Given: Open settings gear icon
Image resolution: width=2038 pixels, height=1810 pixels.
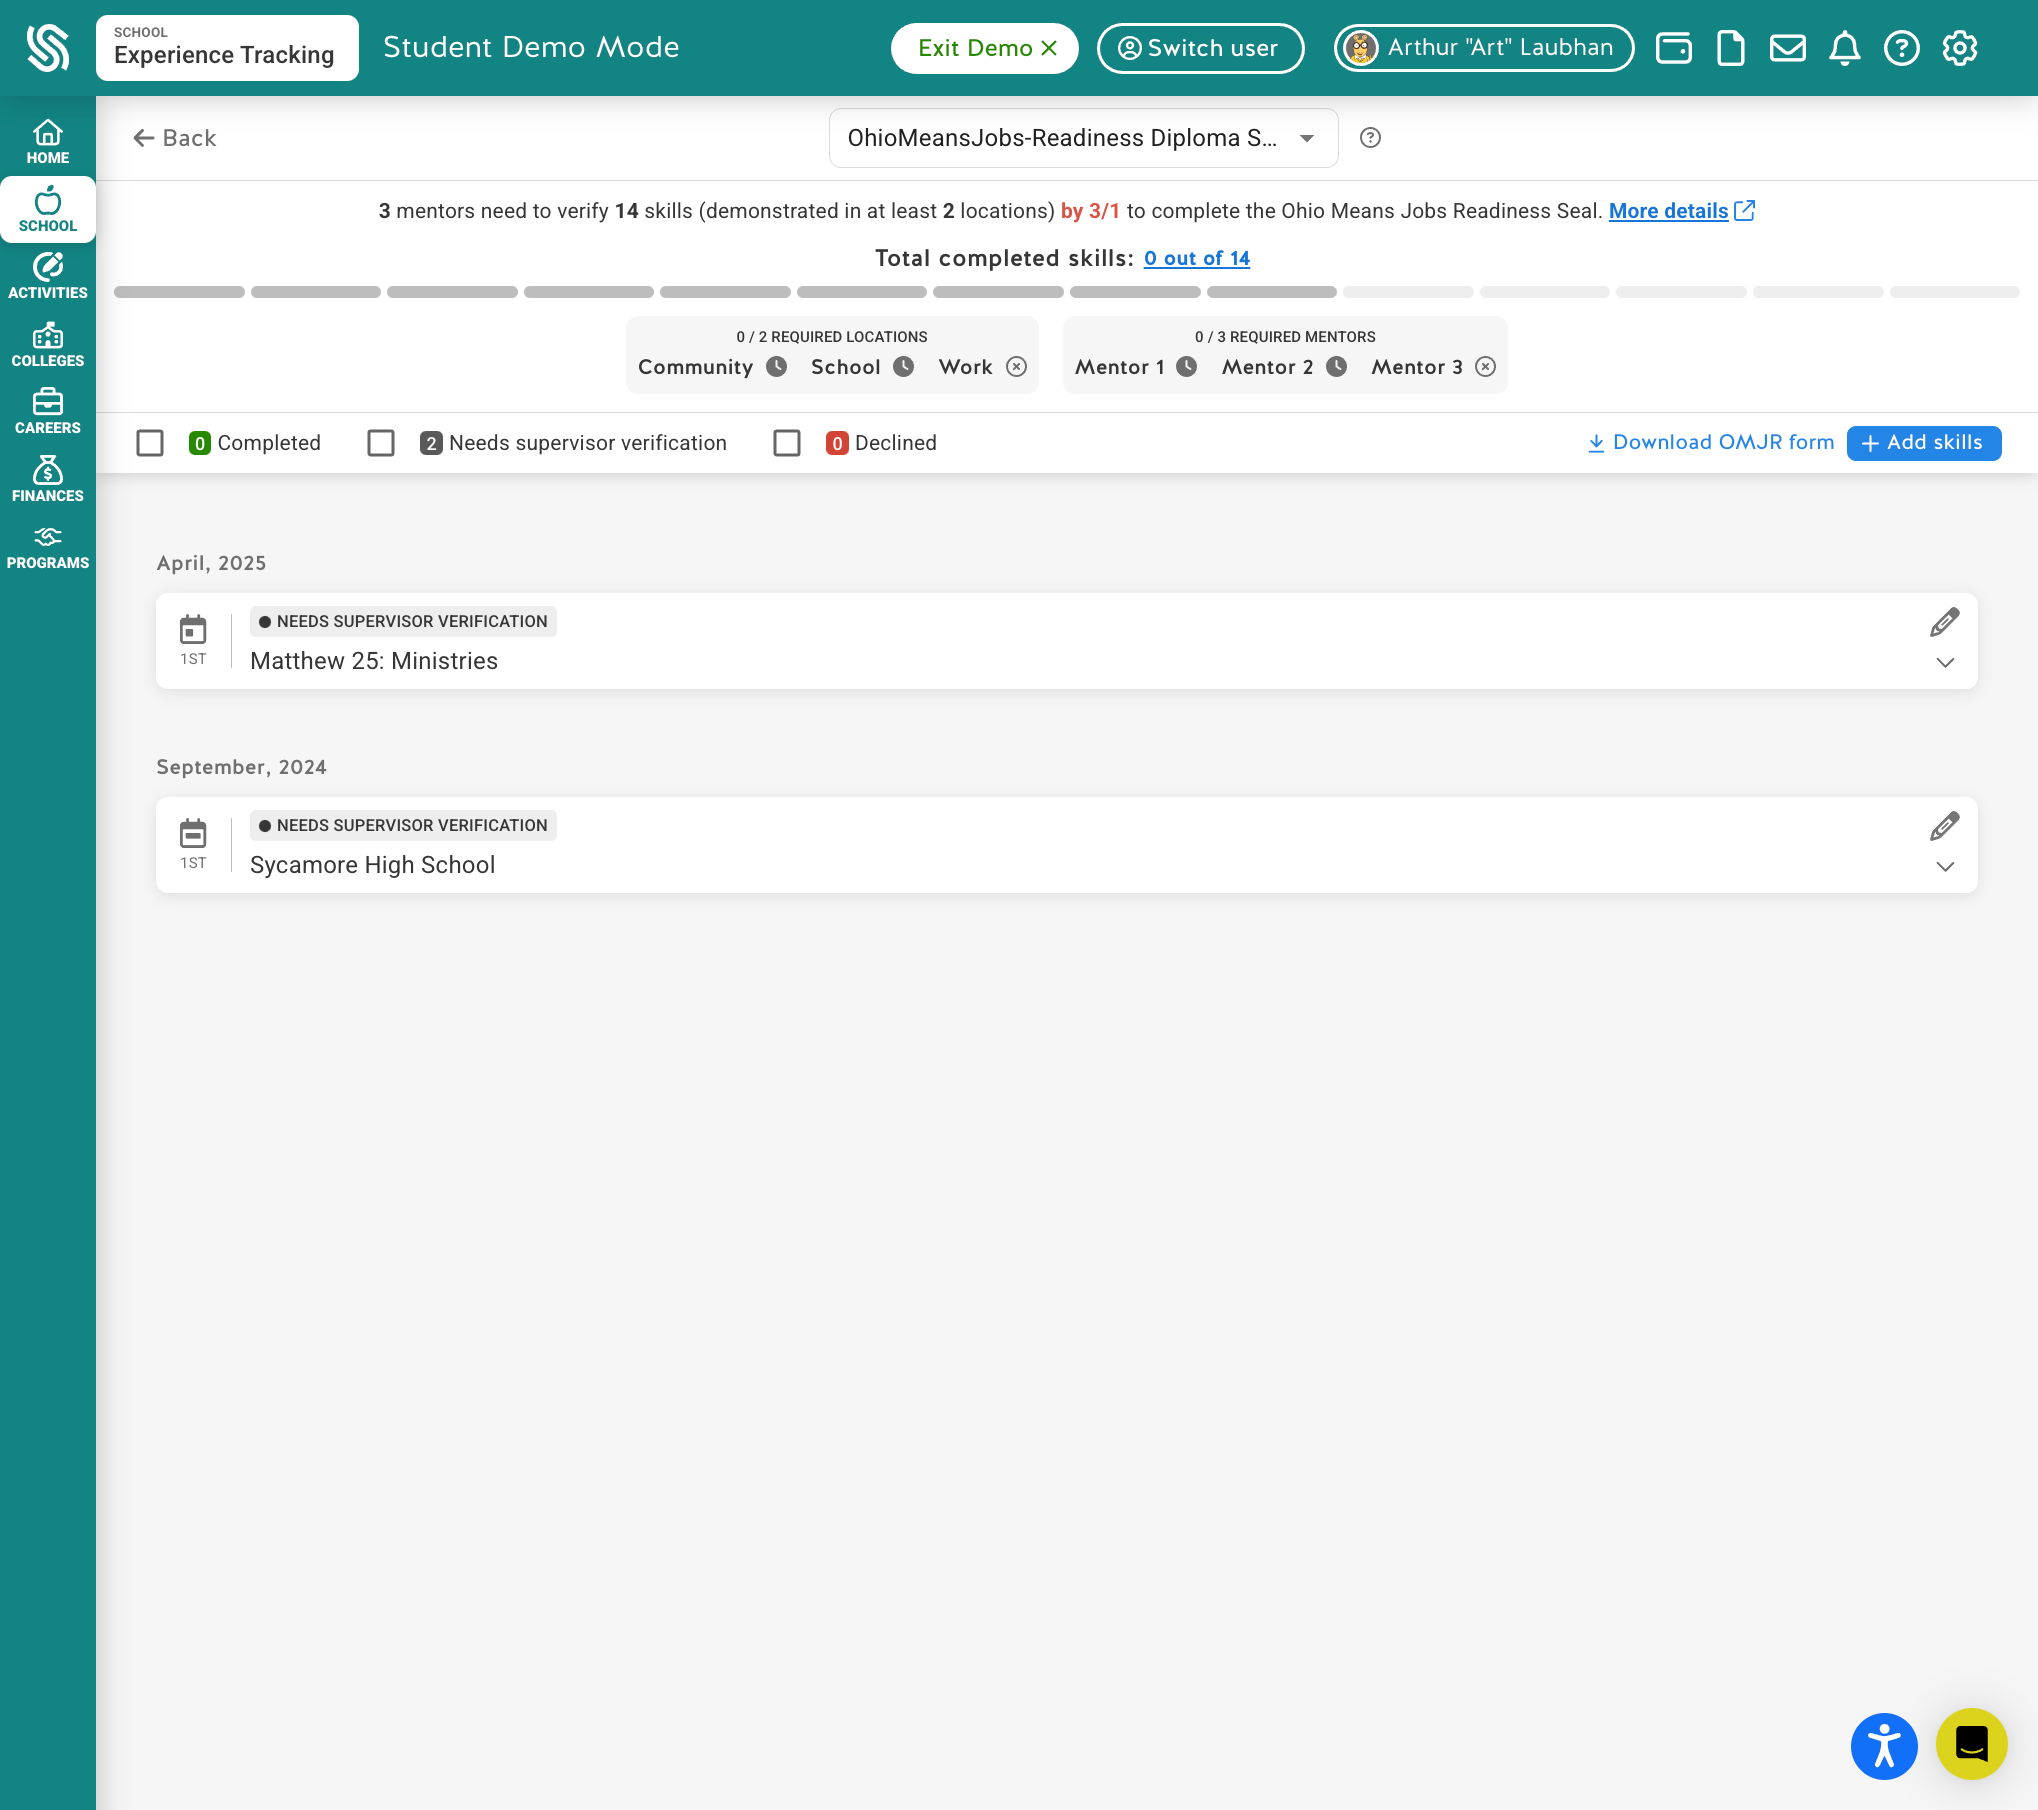Looking at the screenshot, I should click(1959, 48).
